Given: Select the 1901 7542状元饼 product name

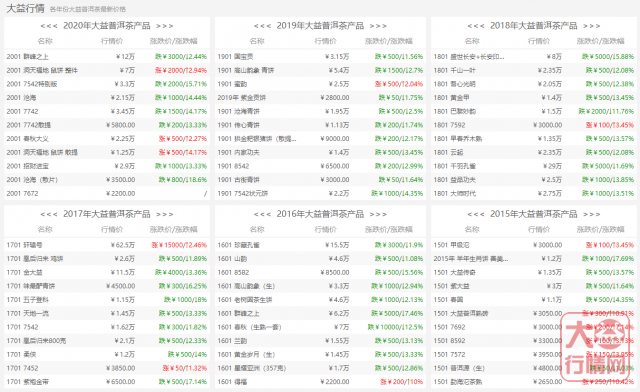Looking at the screenshot, I should tap(243, 194).
